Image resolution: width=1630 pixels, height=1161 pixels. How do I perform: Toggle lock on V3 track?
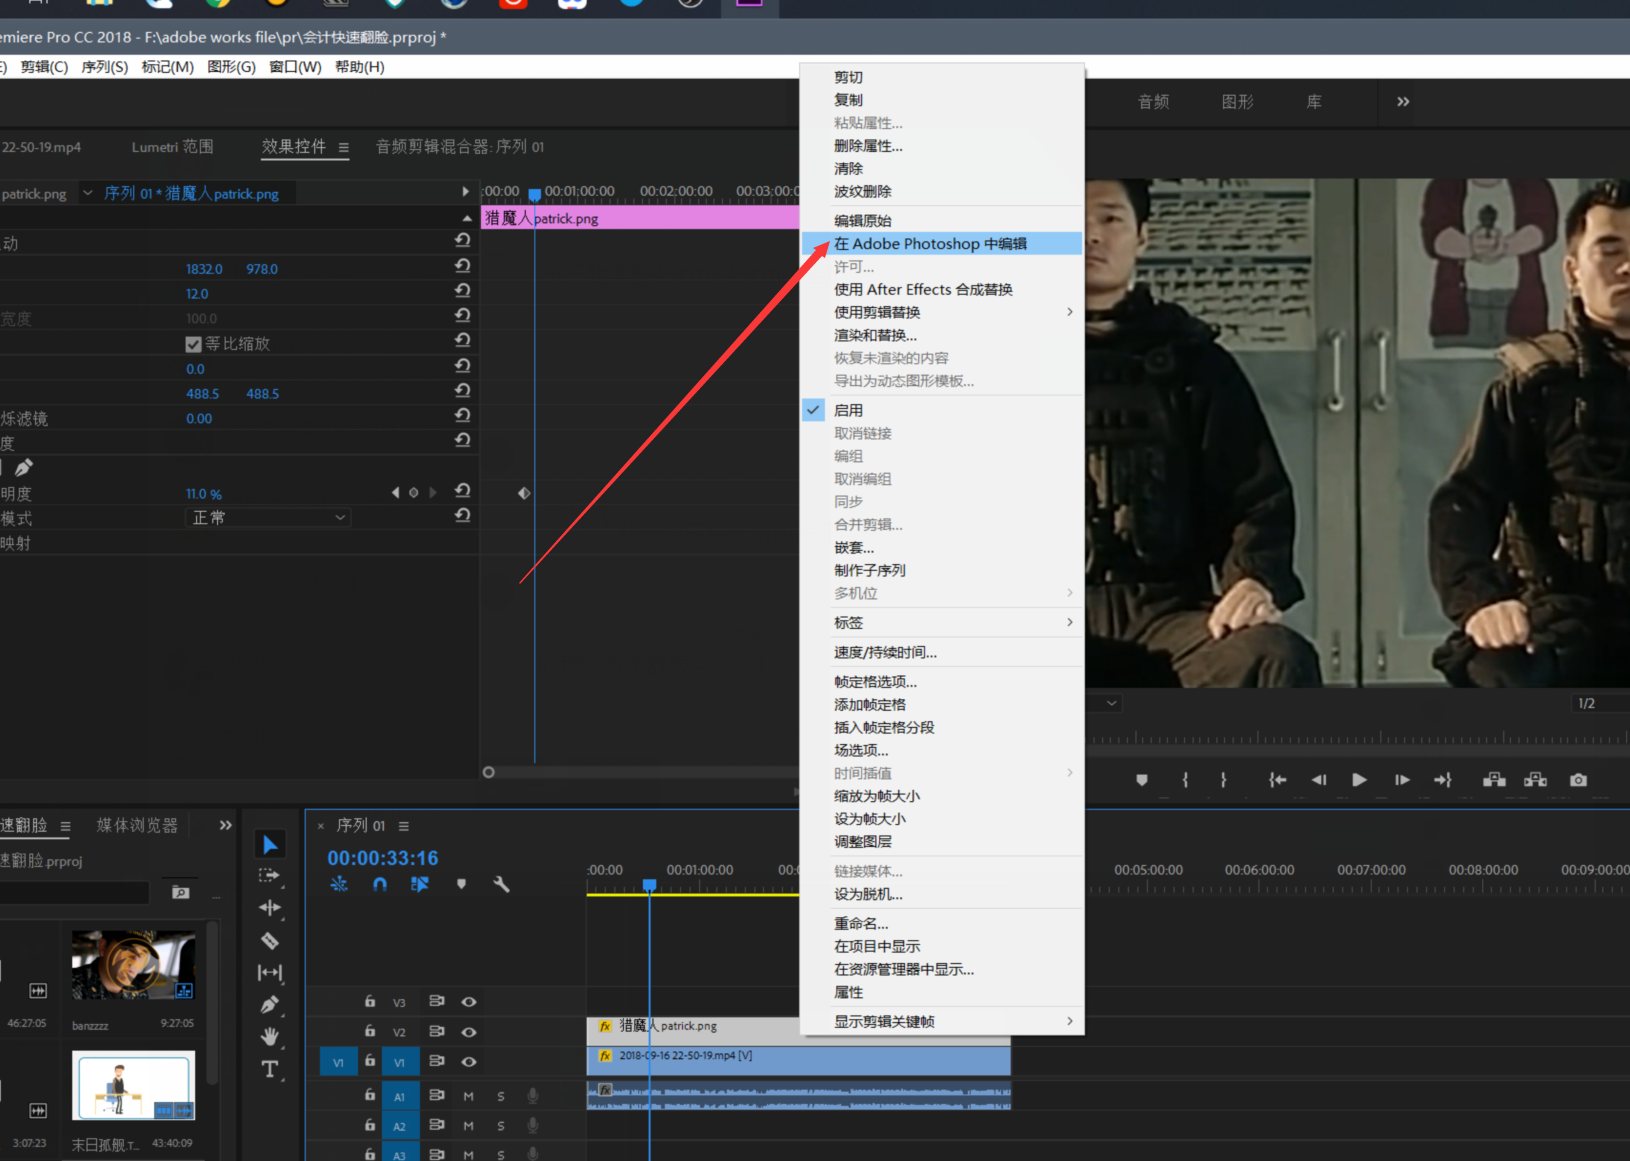tap(370, 1000)
